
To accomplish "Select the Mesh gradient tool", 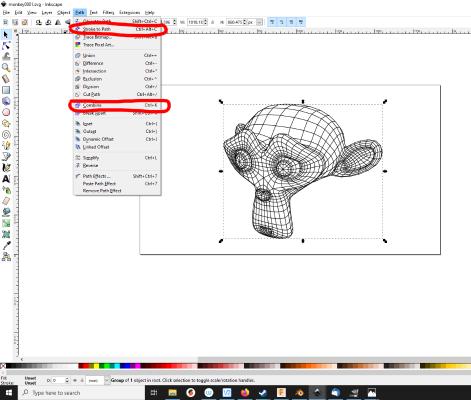I will (6, 234).
